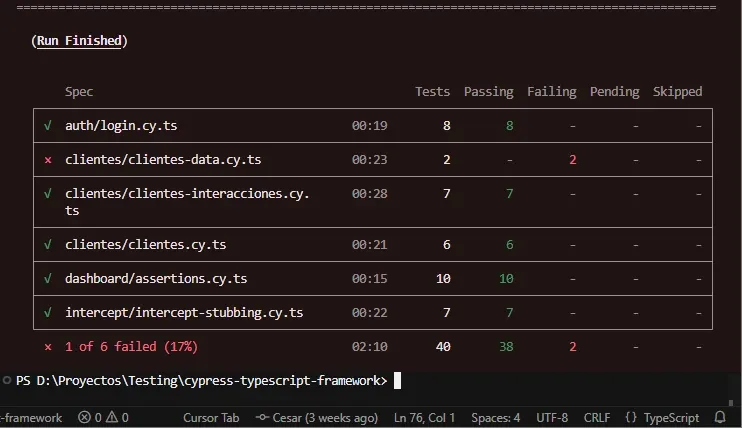Click the clientes/clientes-interacciones.cy.ts spec name
The width and height of the screenshot is (742, 428).
(187, 202)
